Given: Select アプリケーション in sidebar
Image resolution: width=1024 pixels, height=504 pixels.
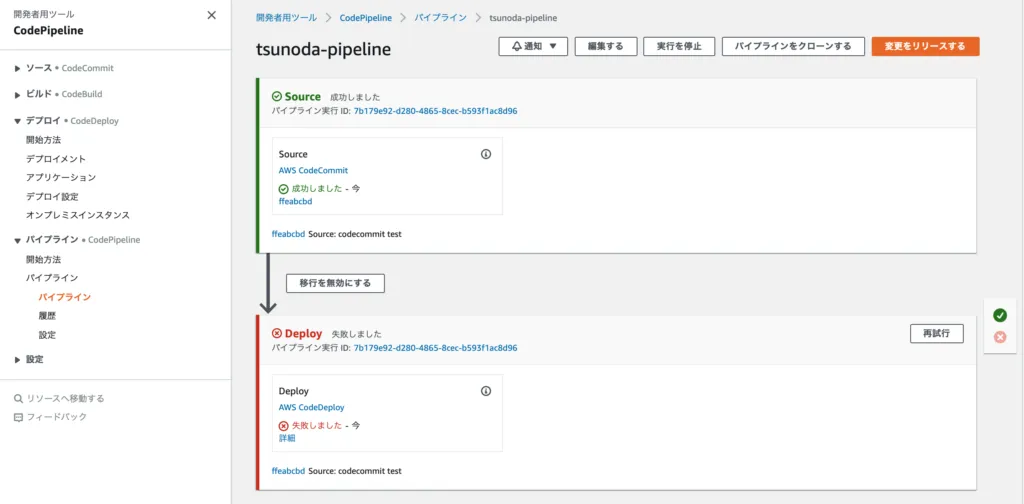Looking at the screenshot, I should pyautogui.click(x=61, y=178).
